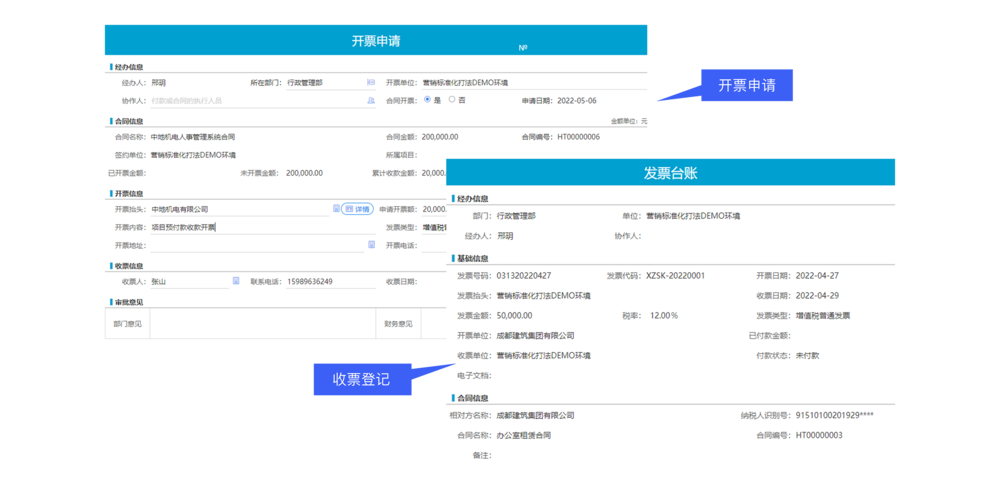This screenshot has width=1000, height=499.
Task: Select the 是 radio for 合同开票
Action: coord(427,100)
